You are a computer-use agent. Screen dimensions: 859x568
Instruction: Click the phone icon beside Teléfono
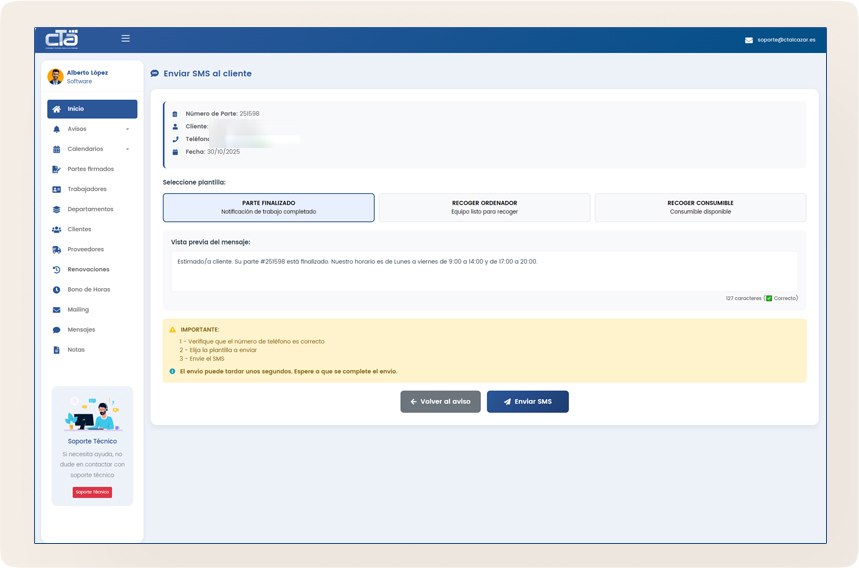175,139
